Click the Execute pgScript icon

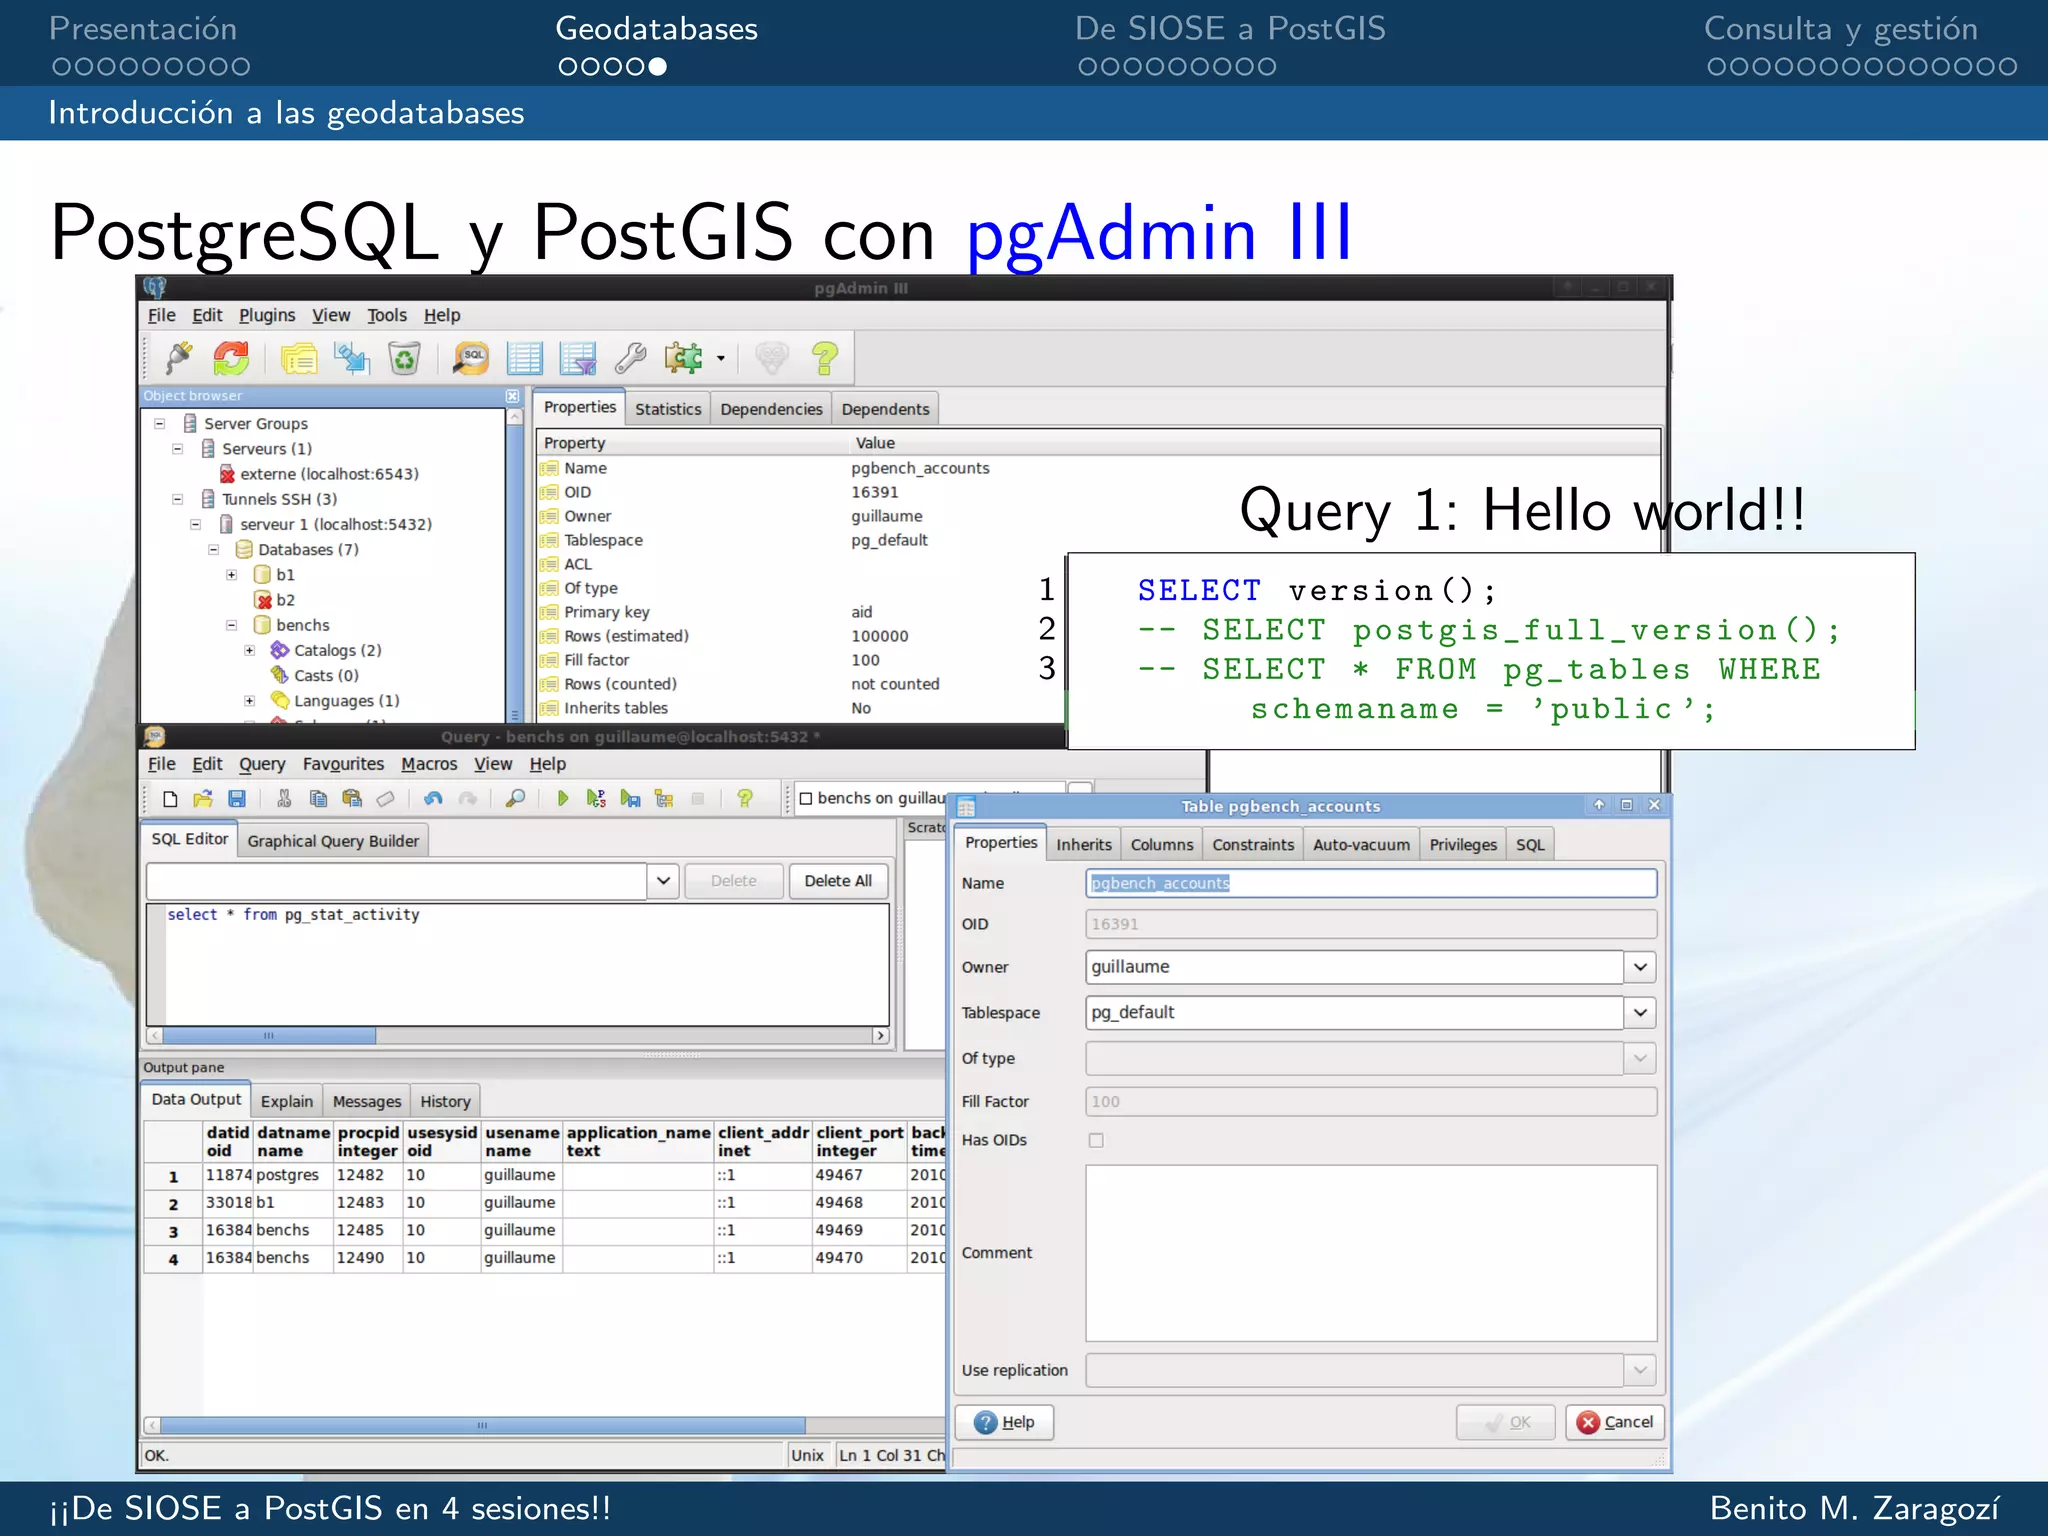[597, 798]
